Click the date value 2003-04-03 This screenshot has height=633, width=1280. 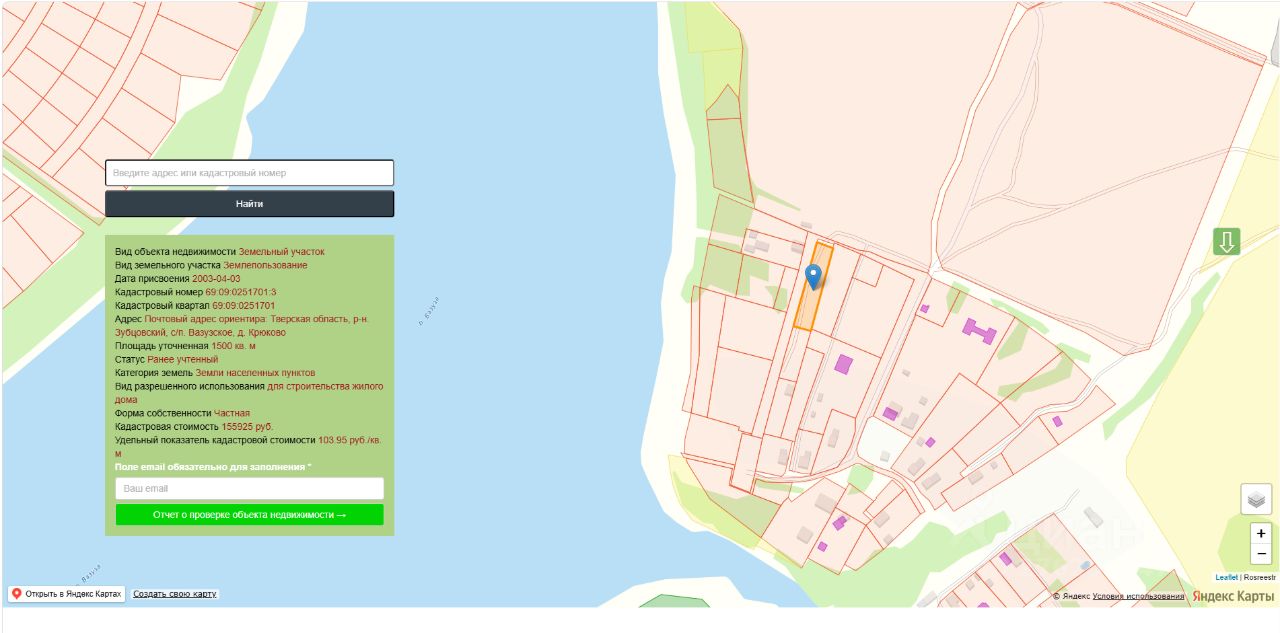click(x=216, y=279)
